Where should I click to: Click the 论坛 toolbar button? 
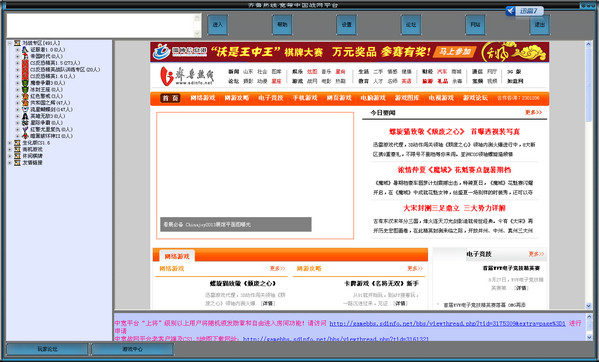tap(411, 25)
